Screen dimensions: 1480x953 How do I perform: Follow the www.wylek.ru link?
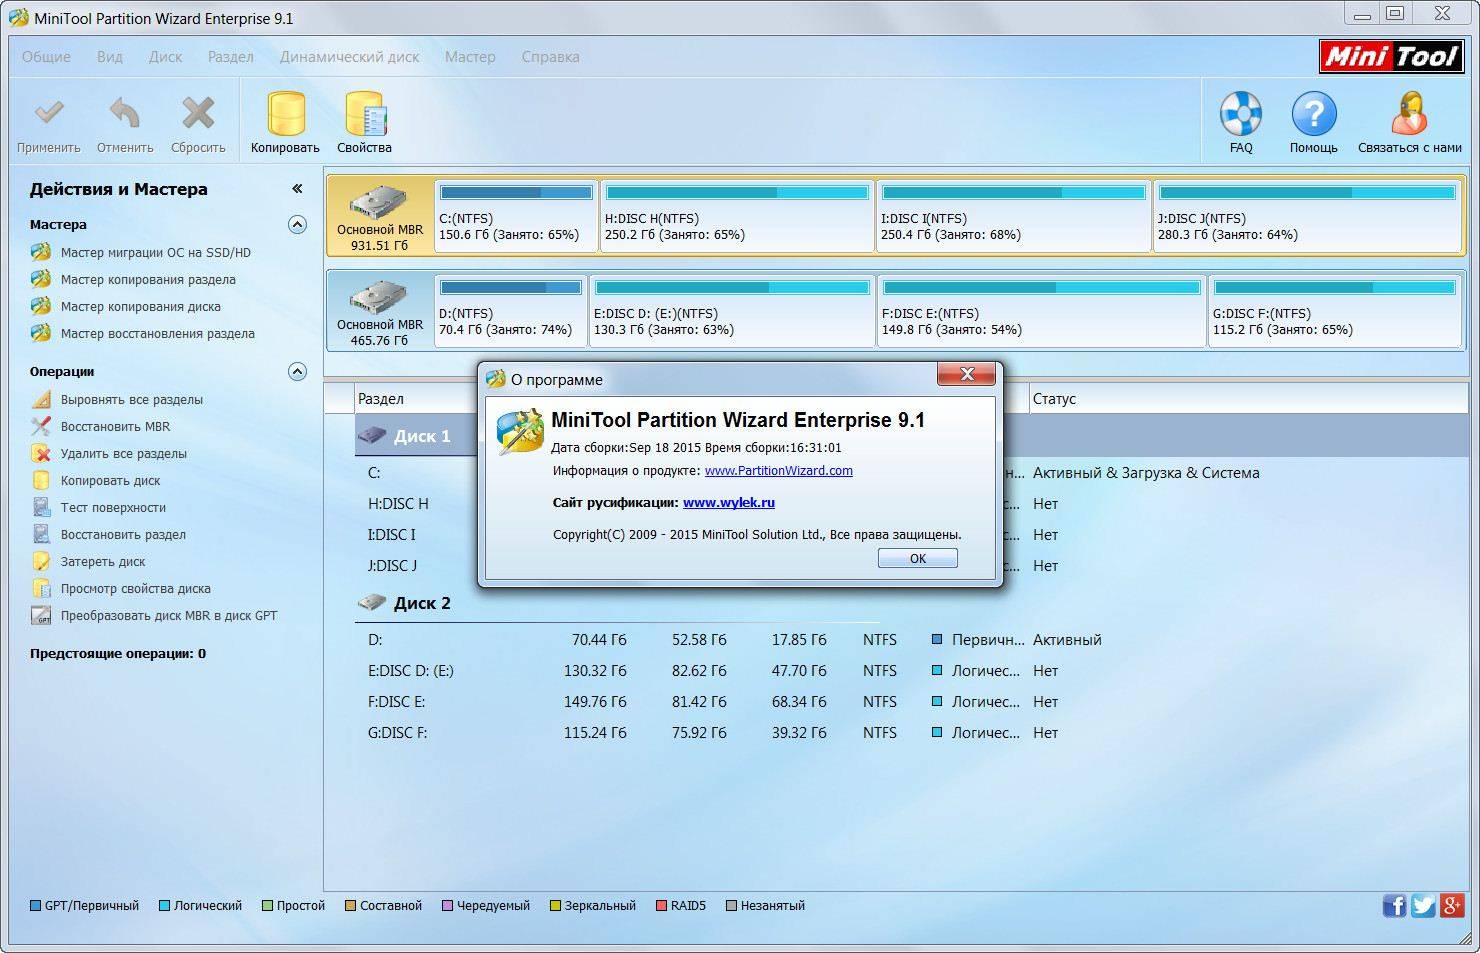point(728,503)
